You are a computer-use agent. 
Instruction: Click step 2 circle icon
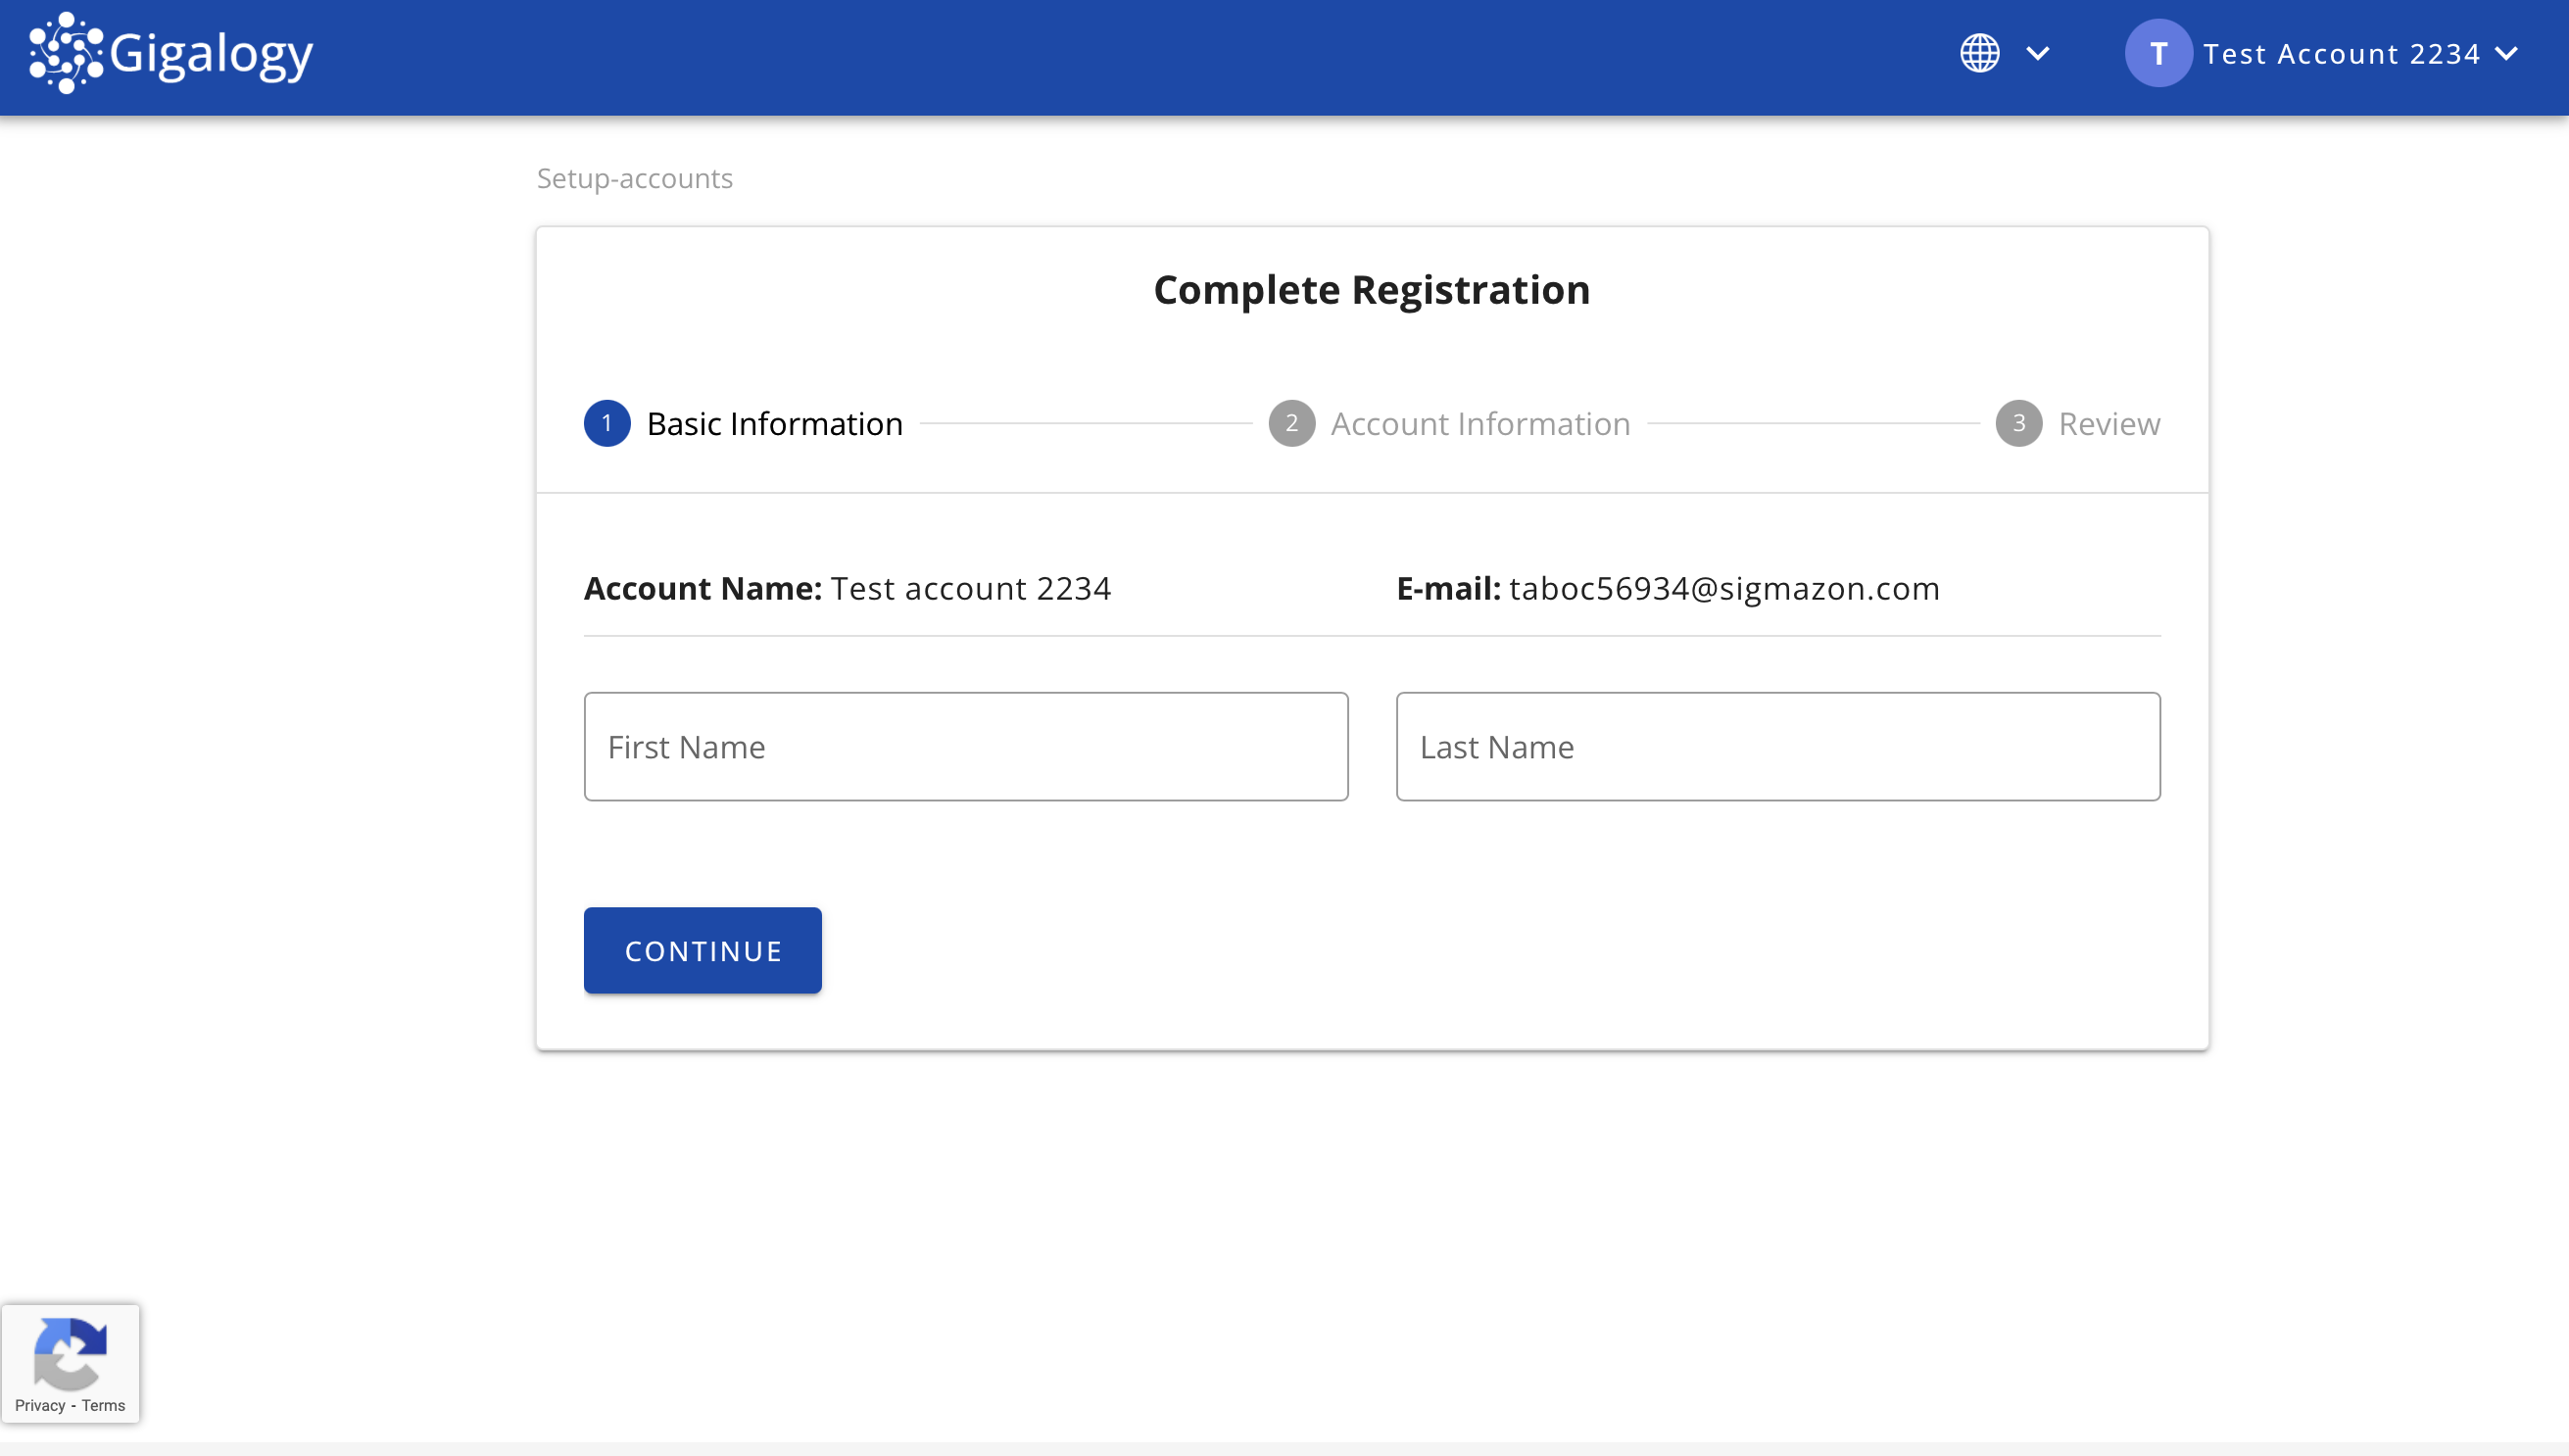(x=1291, y=423)
